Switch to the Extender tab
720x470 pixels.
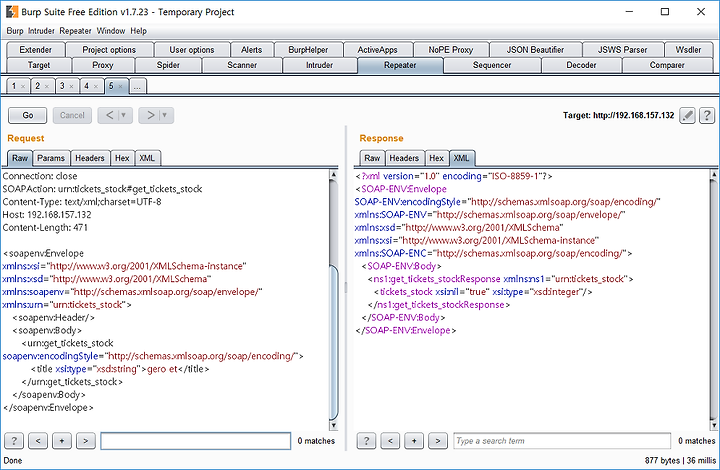click(36, 50)
